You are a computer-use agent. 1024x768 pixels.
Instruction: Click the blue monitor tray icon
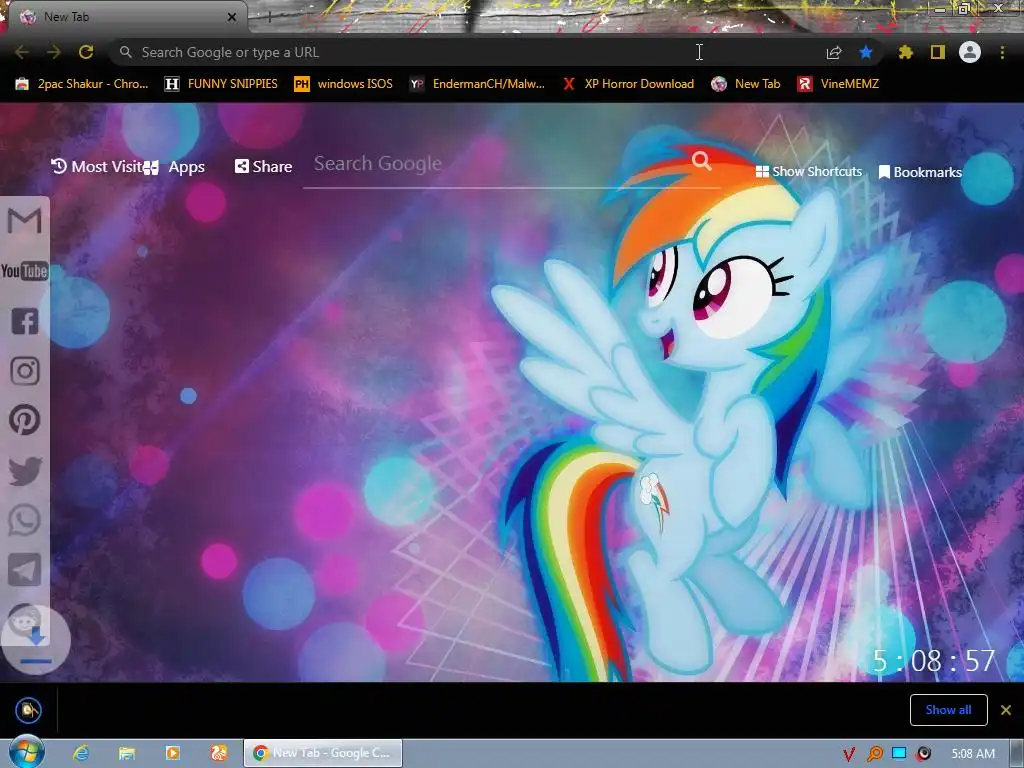click(899, 754)
